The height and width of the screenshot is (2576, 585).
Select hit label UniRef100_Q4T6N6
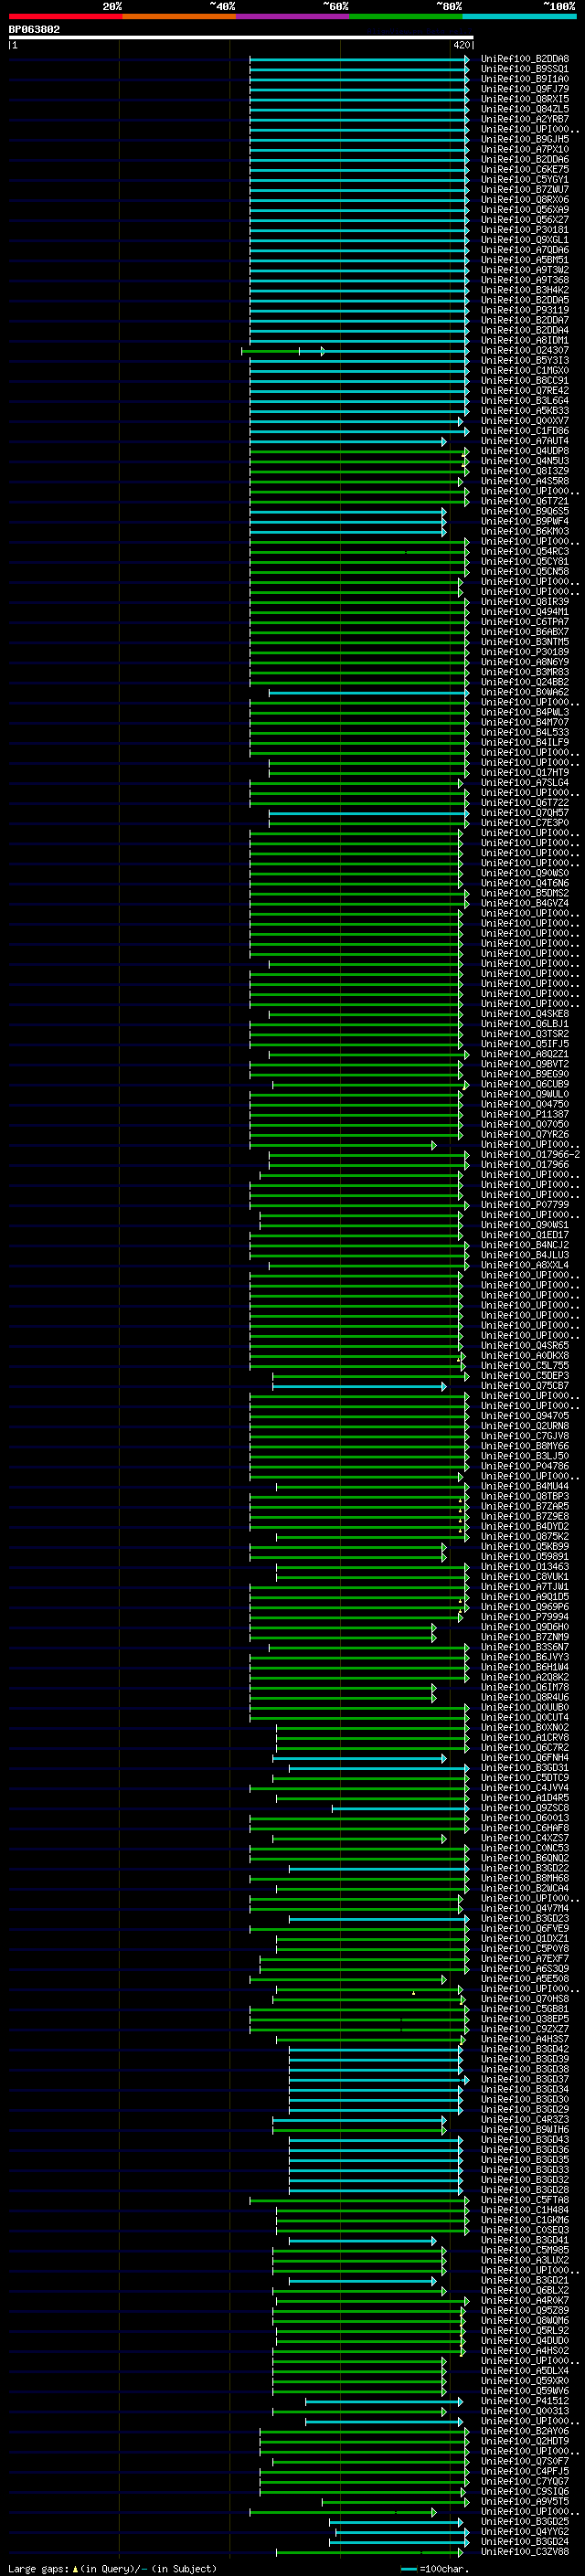coord(524,883)
